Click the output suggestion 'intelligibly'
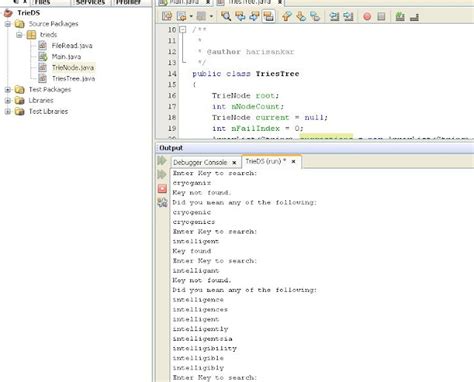Image resolution: width=474 pixels, height=382 pixels. (198, 368)
